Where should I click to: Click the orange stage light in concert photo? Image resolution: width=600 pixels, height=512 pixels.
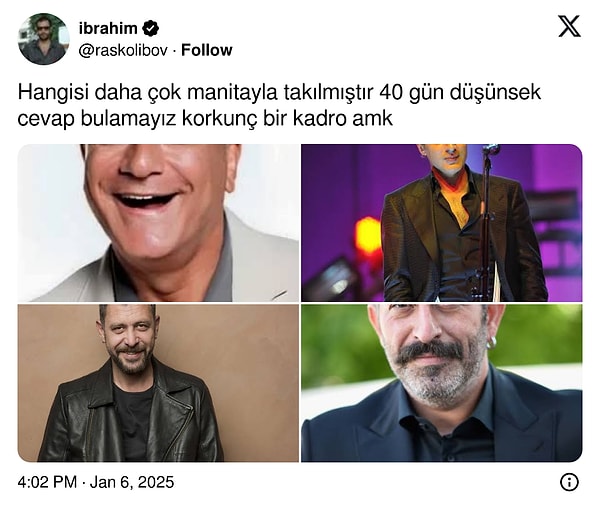click(x=368, y=236)
